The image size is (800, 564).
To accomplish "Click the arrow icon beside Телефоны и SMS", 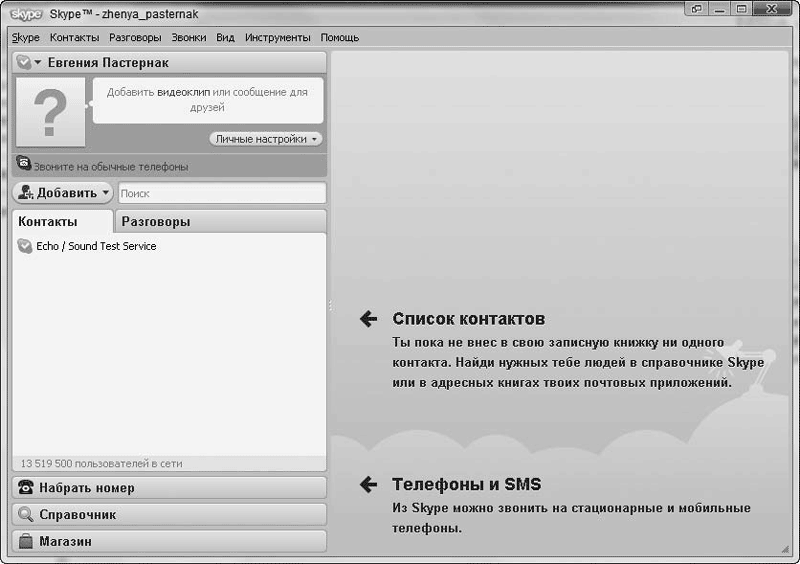I will click(x=368, y=485).
